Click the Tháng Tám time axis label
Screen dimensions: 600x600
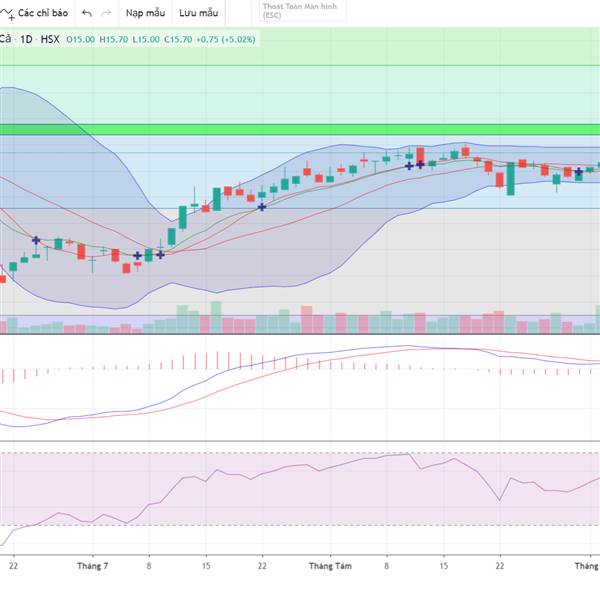[330, 566]
